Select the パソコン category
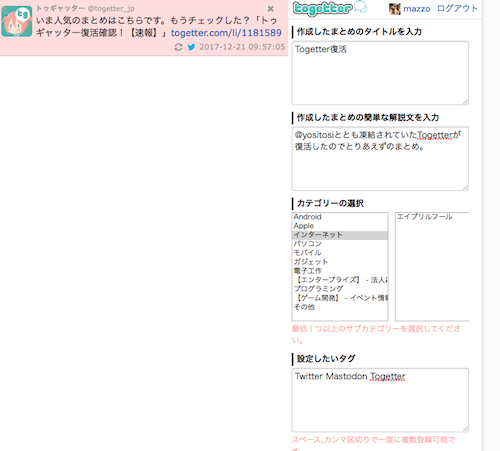 (x=340, y=244)
